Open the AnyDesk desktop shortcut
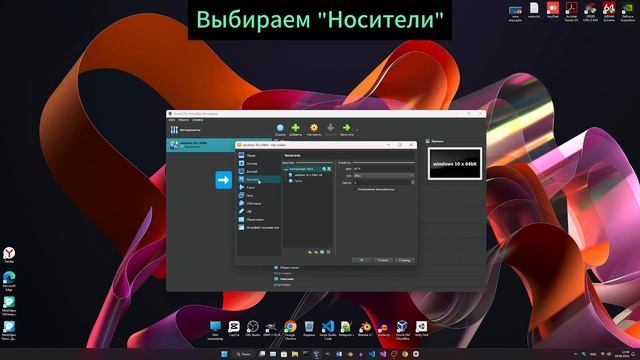Viewport: 640px width, 360px height. coord(553,11)
